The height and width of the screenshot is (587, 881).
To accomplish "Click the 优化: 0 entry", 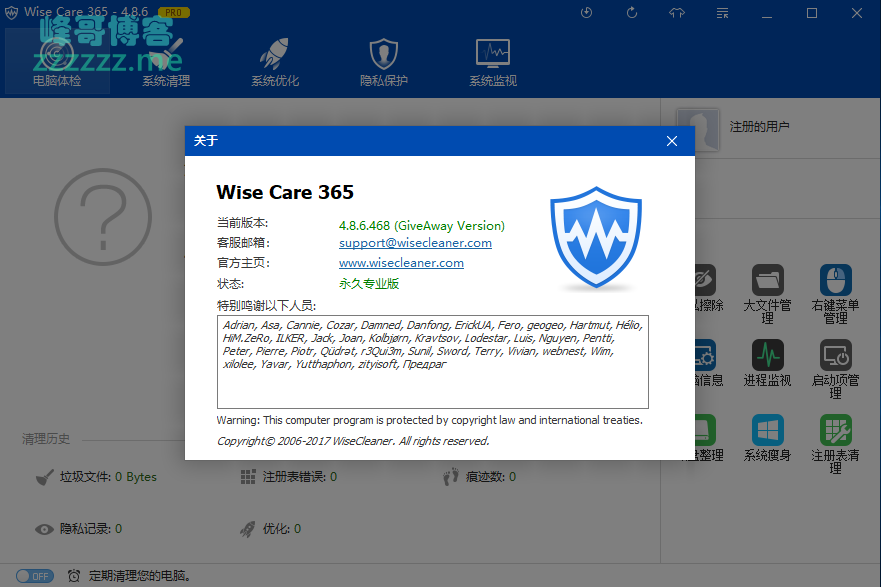I will point(271,529).
